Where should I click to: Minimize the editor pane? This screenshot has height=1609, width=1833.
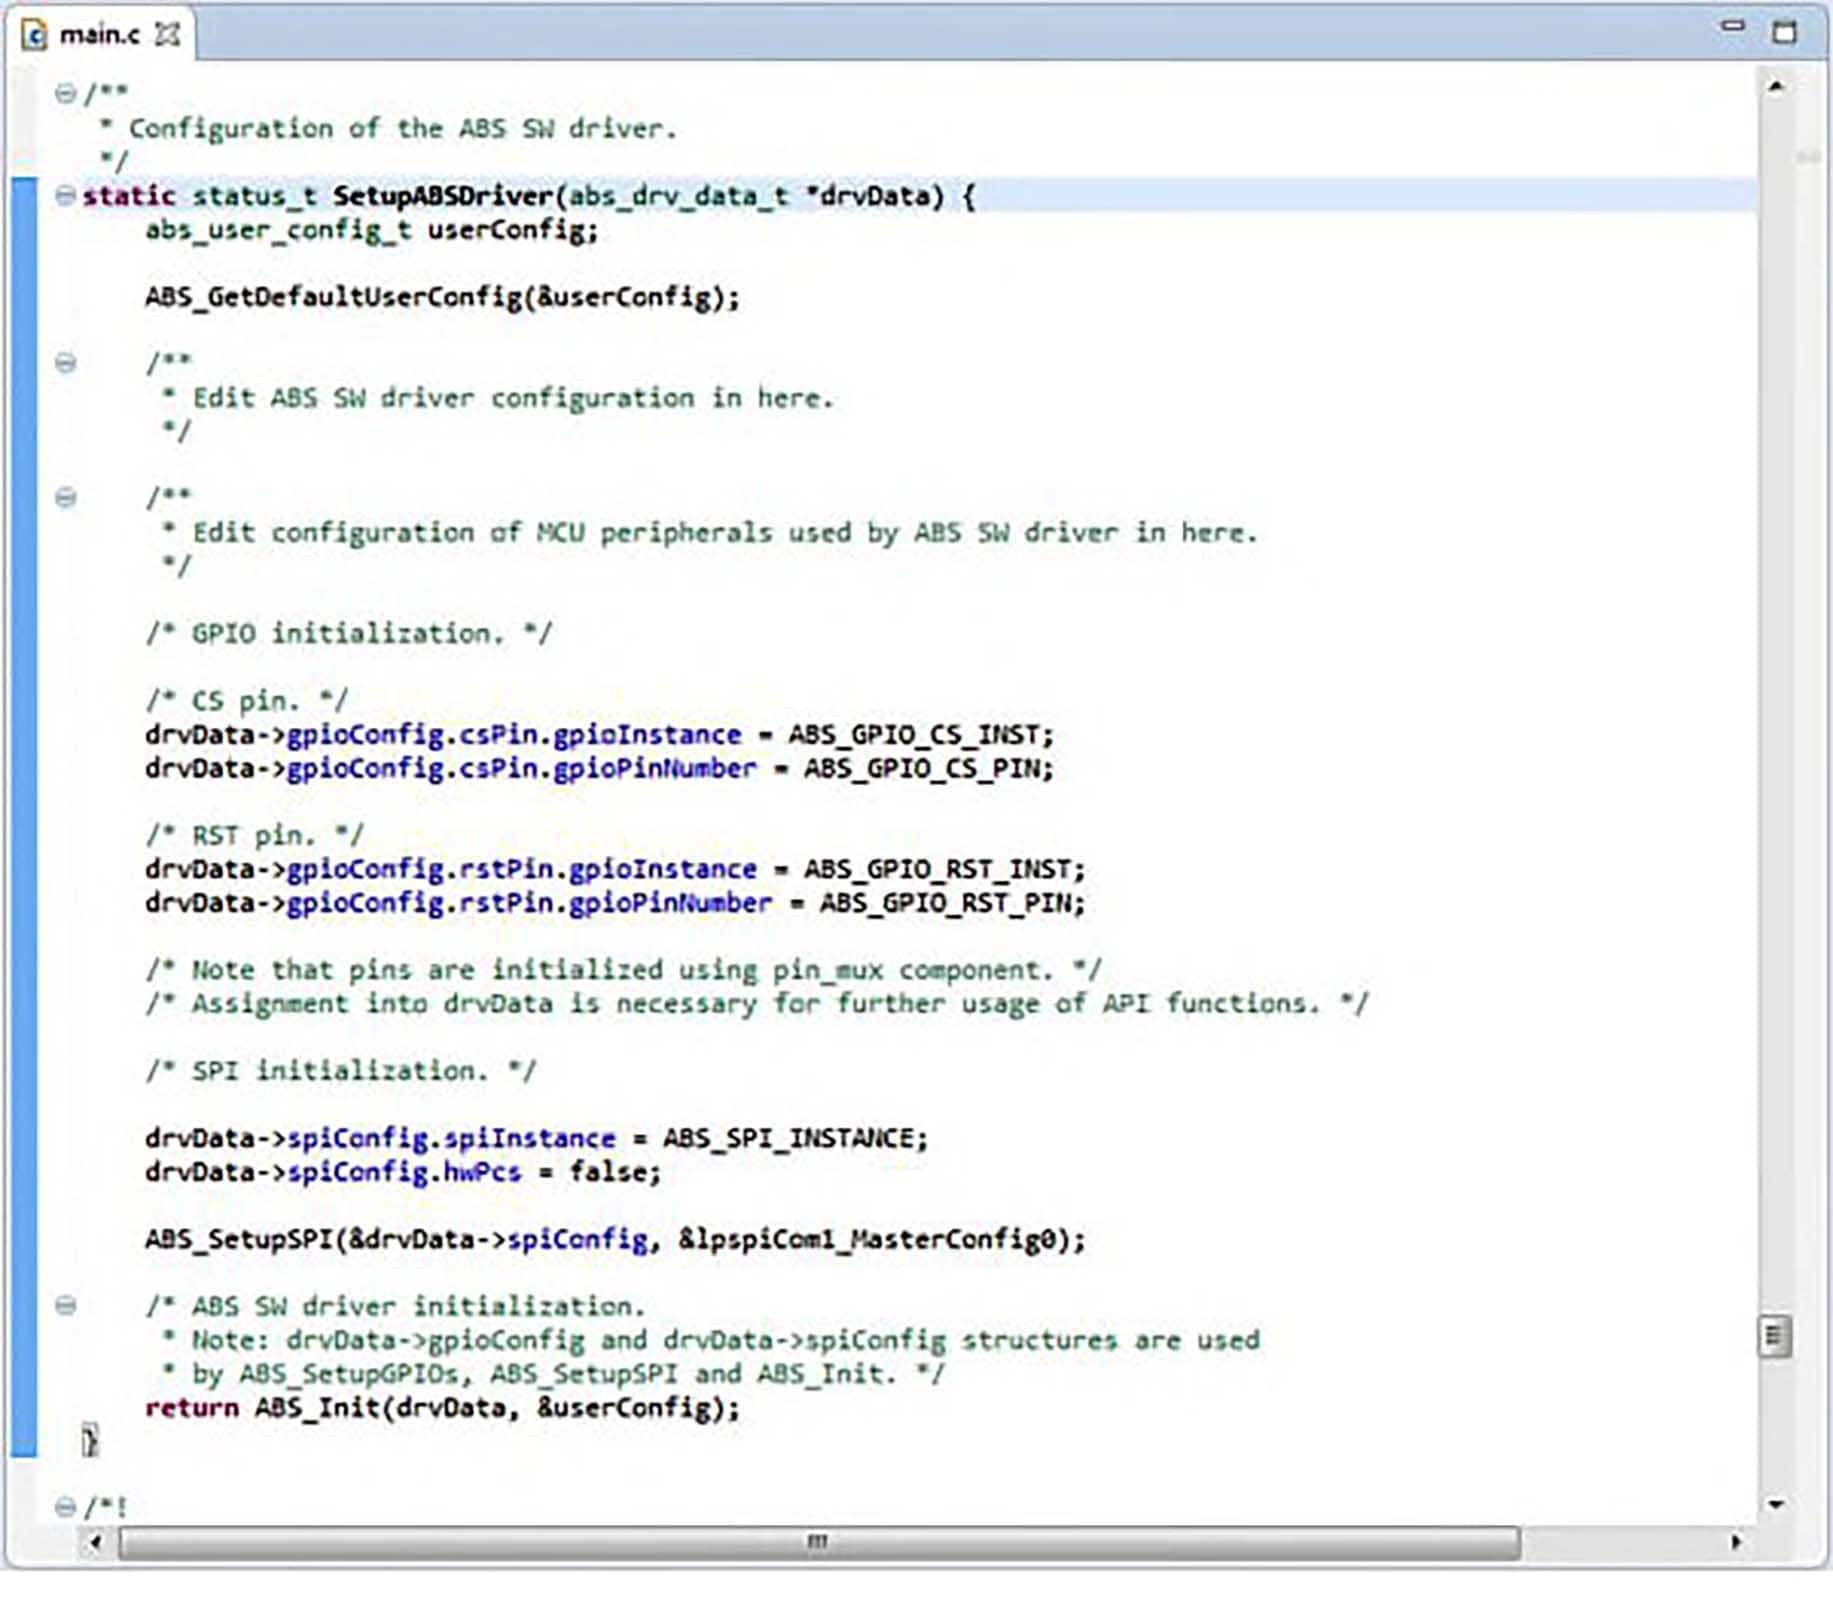point(1733,27)
